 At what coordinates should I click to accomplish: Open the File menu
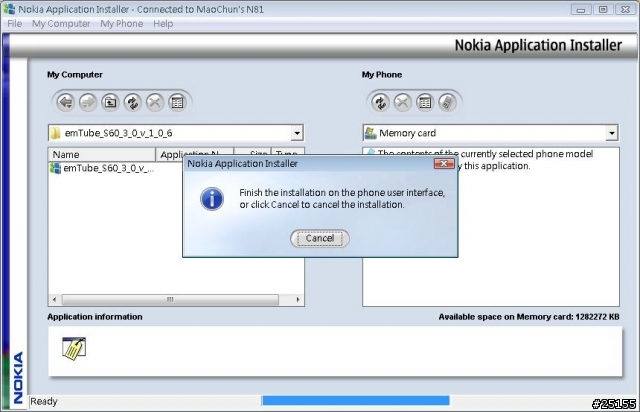pyautogui.click(x=15, y=24)
